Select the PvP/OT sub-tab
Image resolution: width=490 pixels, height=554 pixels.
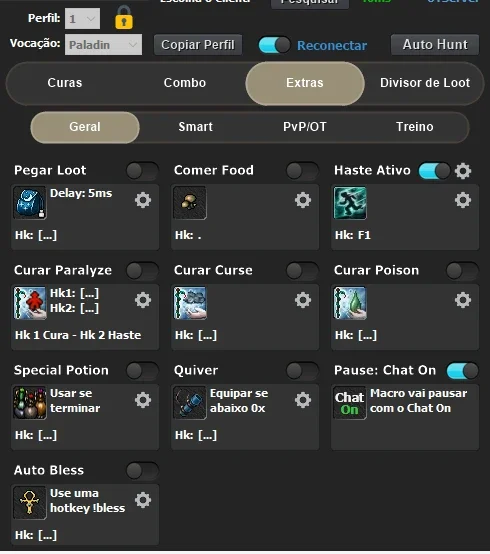305,127
